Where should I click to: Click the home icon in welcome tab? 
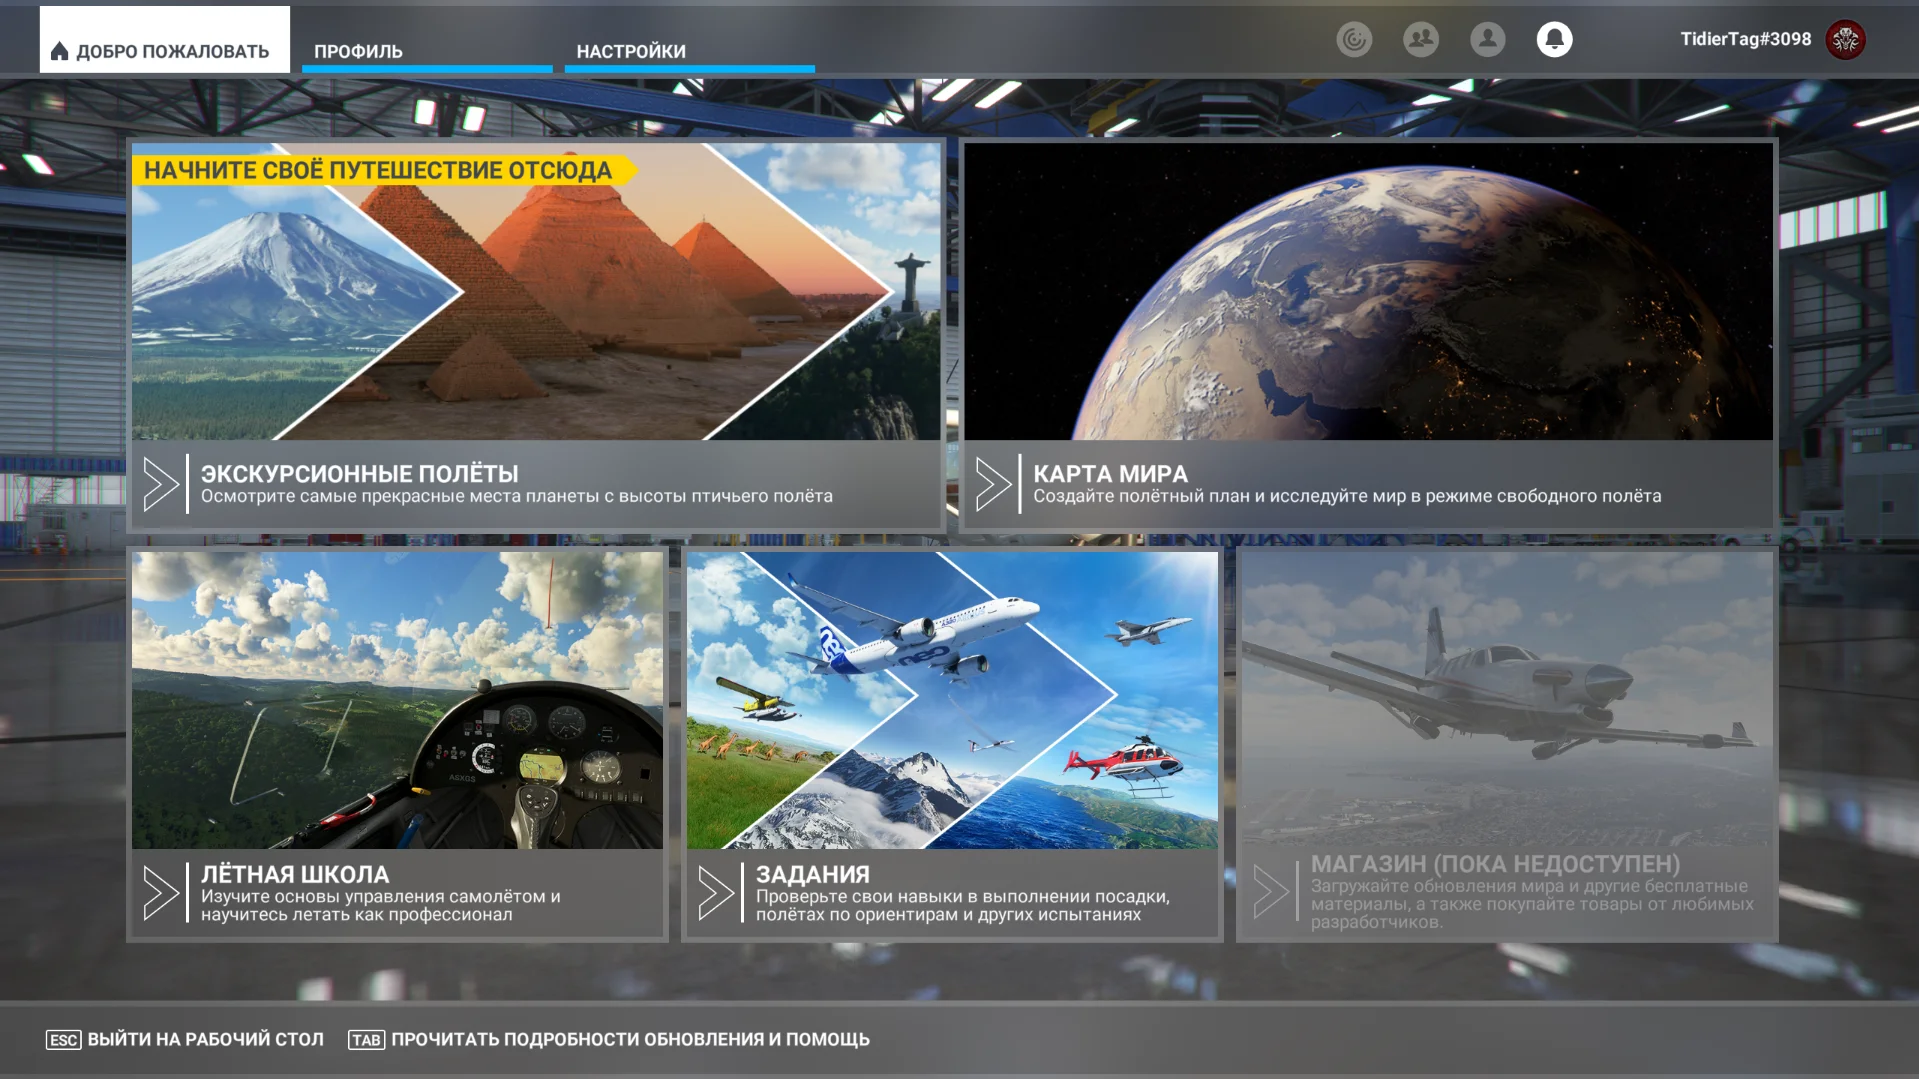(x=60, y=51)
